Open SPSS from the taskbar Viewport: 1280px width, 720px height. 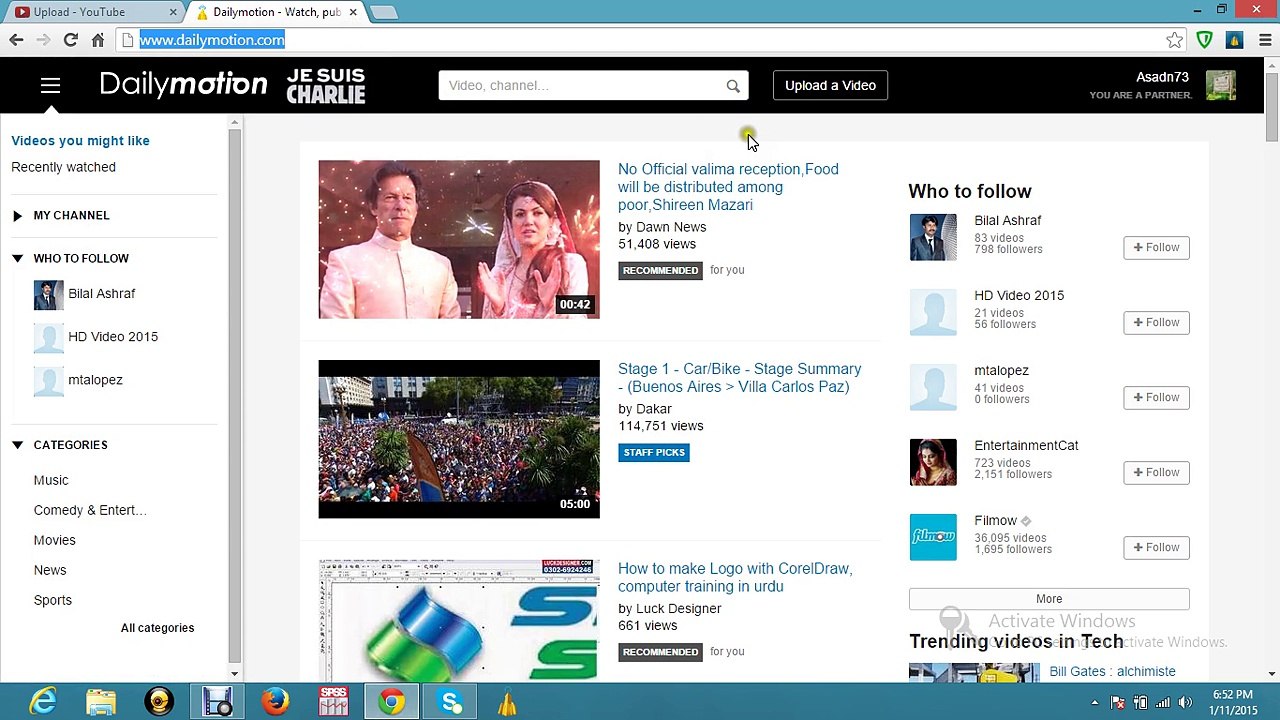pos(333,702)
